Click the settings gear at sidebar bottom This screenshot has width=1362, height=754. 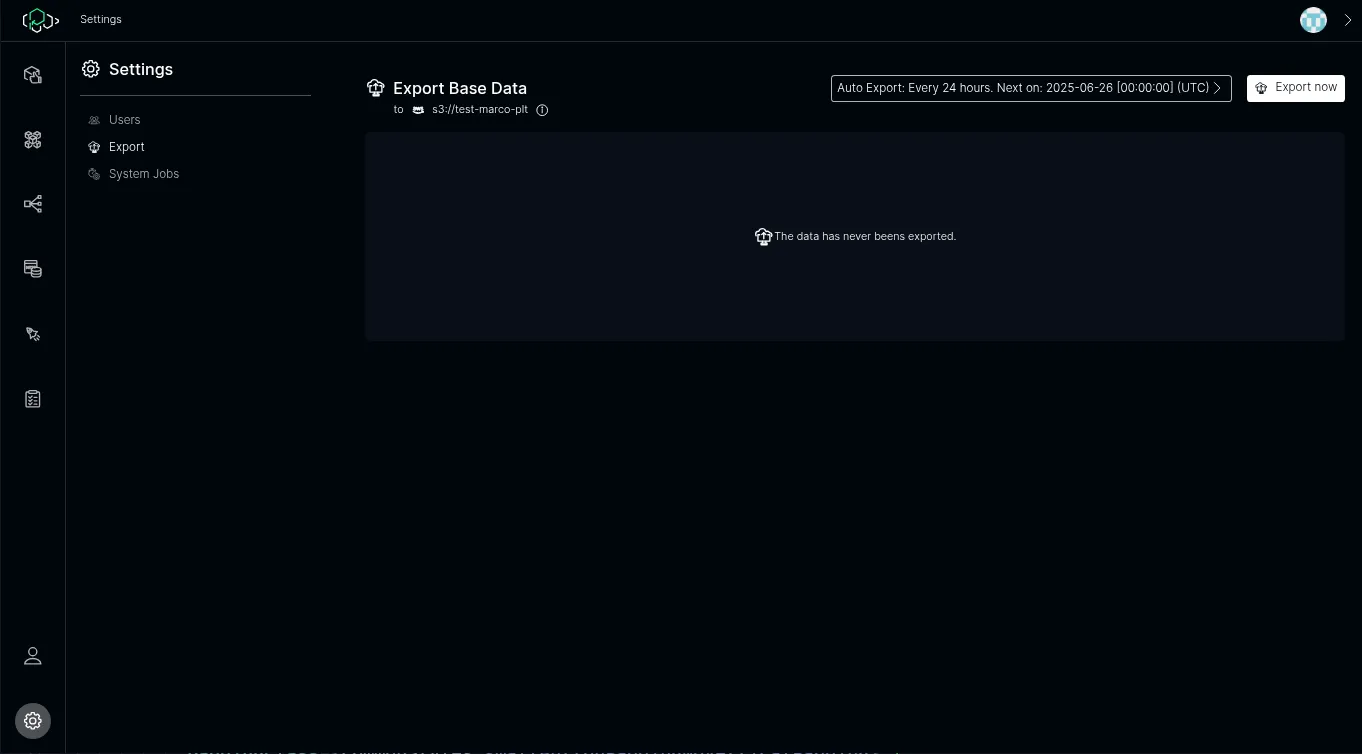coord(33,720)
